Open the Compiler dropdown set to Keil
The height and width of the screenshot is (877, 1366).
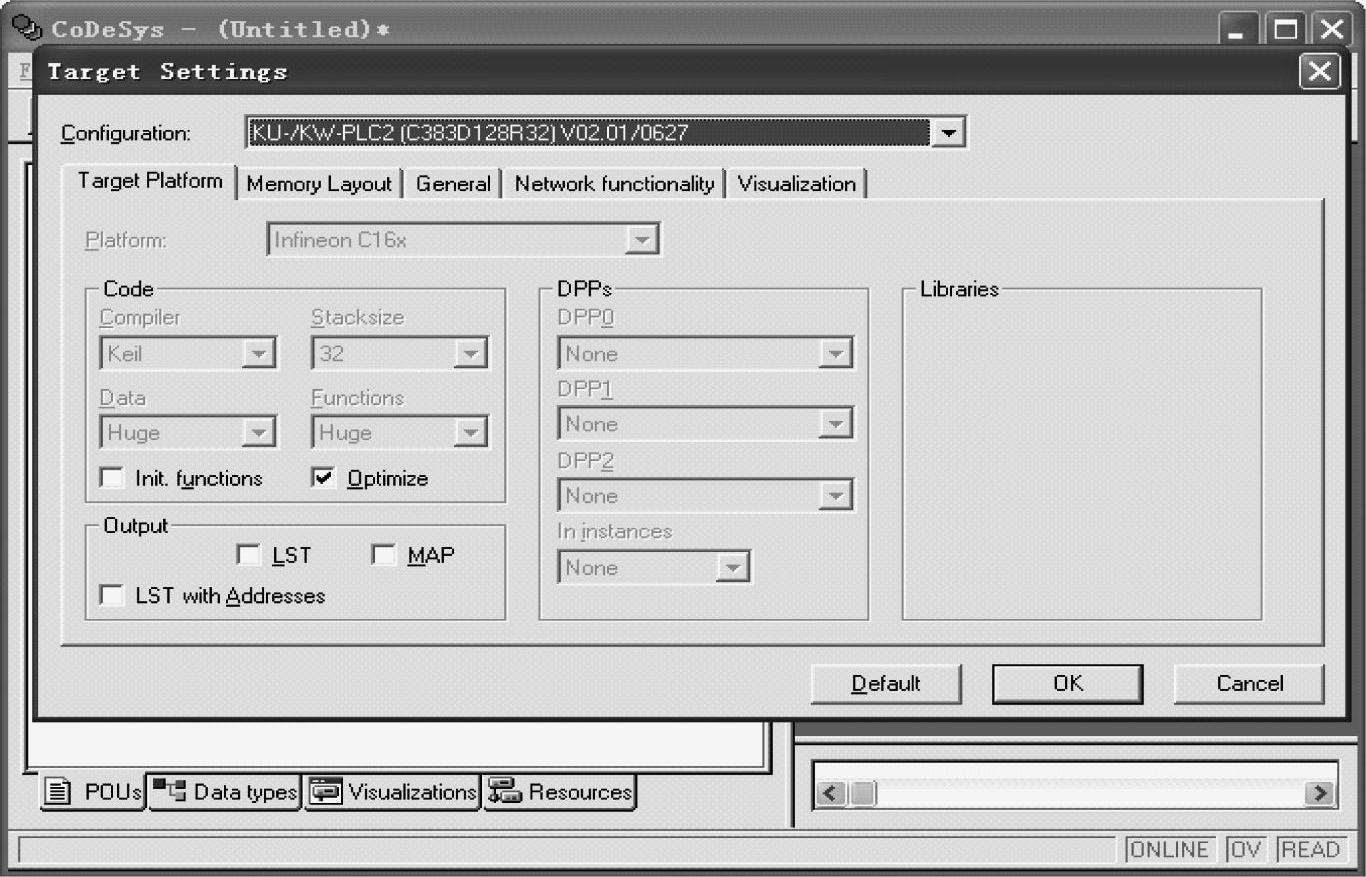(x=259, y=354)
